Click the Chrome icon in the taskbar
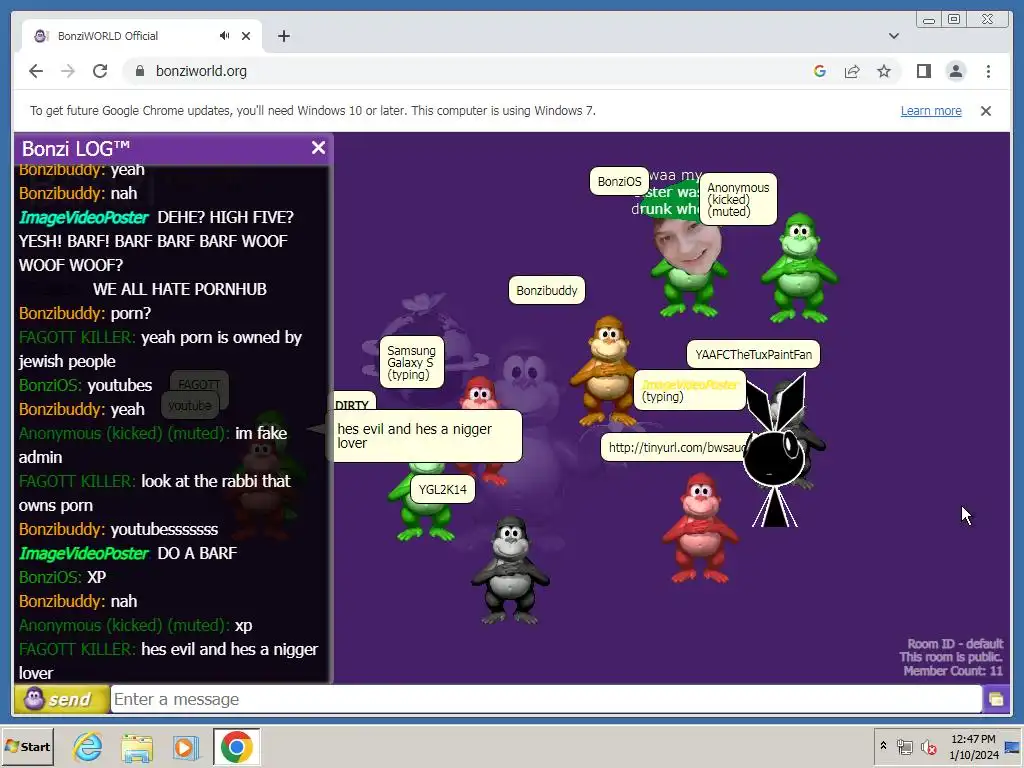The height and width of the screenshot is (768, 1024). point(236,746)
